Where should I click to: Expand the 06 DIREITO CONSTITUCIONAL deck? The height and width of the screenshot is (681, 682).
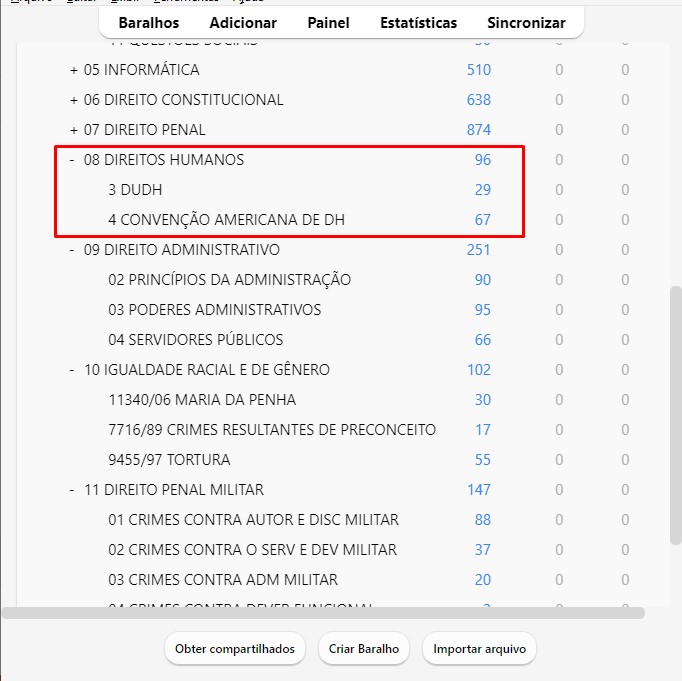74,100
